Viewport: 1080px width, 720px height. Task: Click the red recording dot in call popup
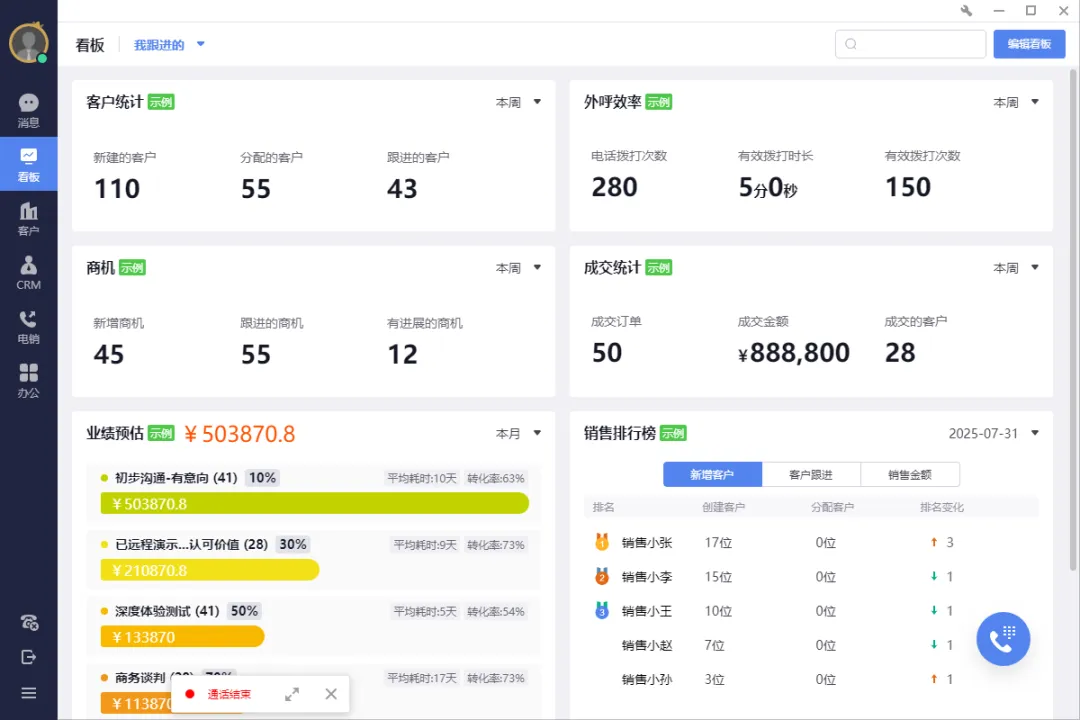point(190,694)
